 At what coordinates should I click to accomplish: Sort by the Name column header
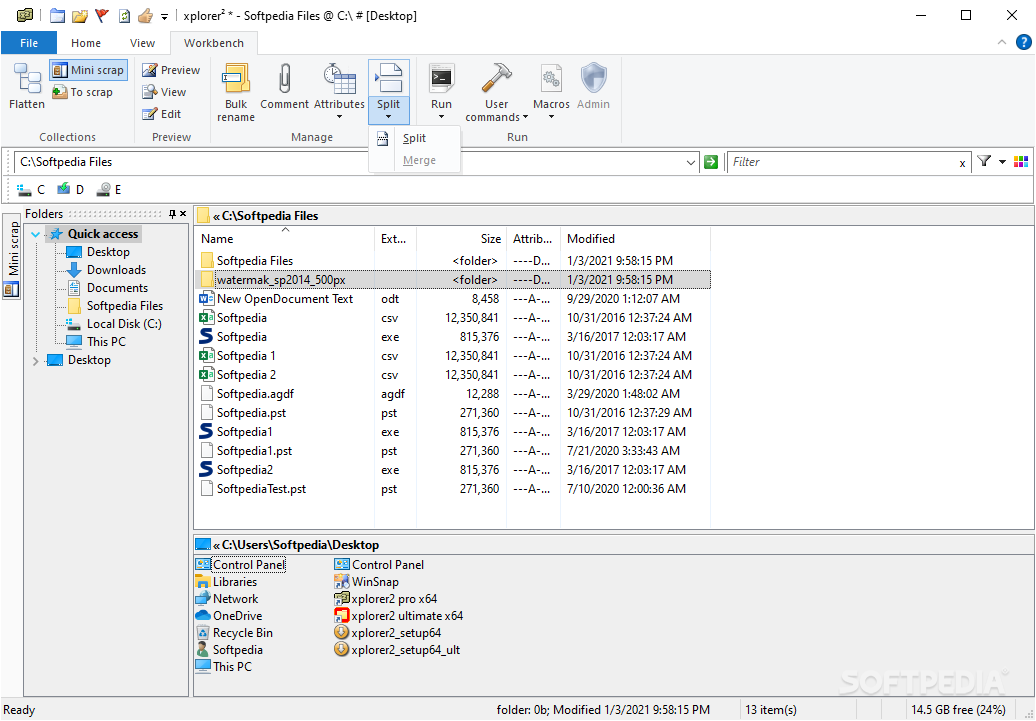point(285,239)
